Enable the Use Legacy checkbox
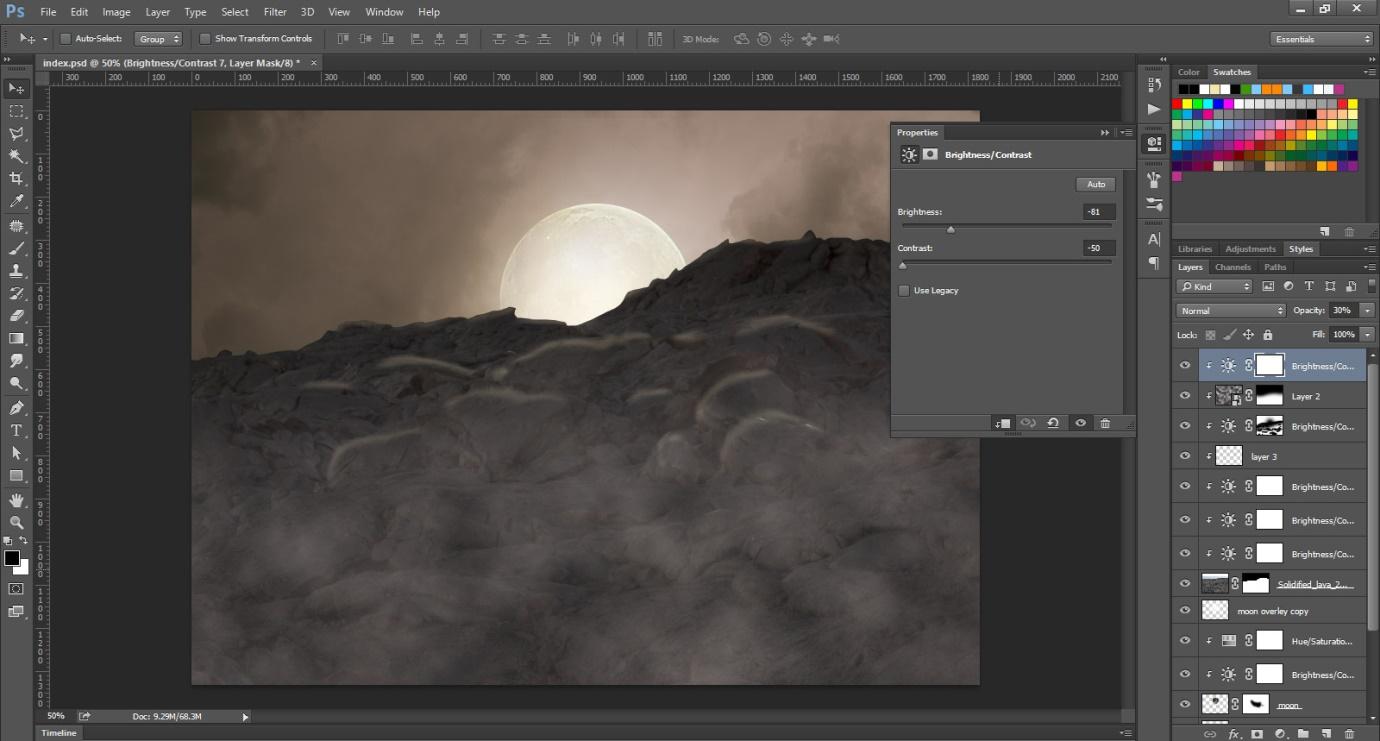Image resolution: width=1380 pixels, height=741 pixels. [x=904, y=291]
